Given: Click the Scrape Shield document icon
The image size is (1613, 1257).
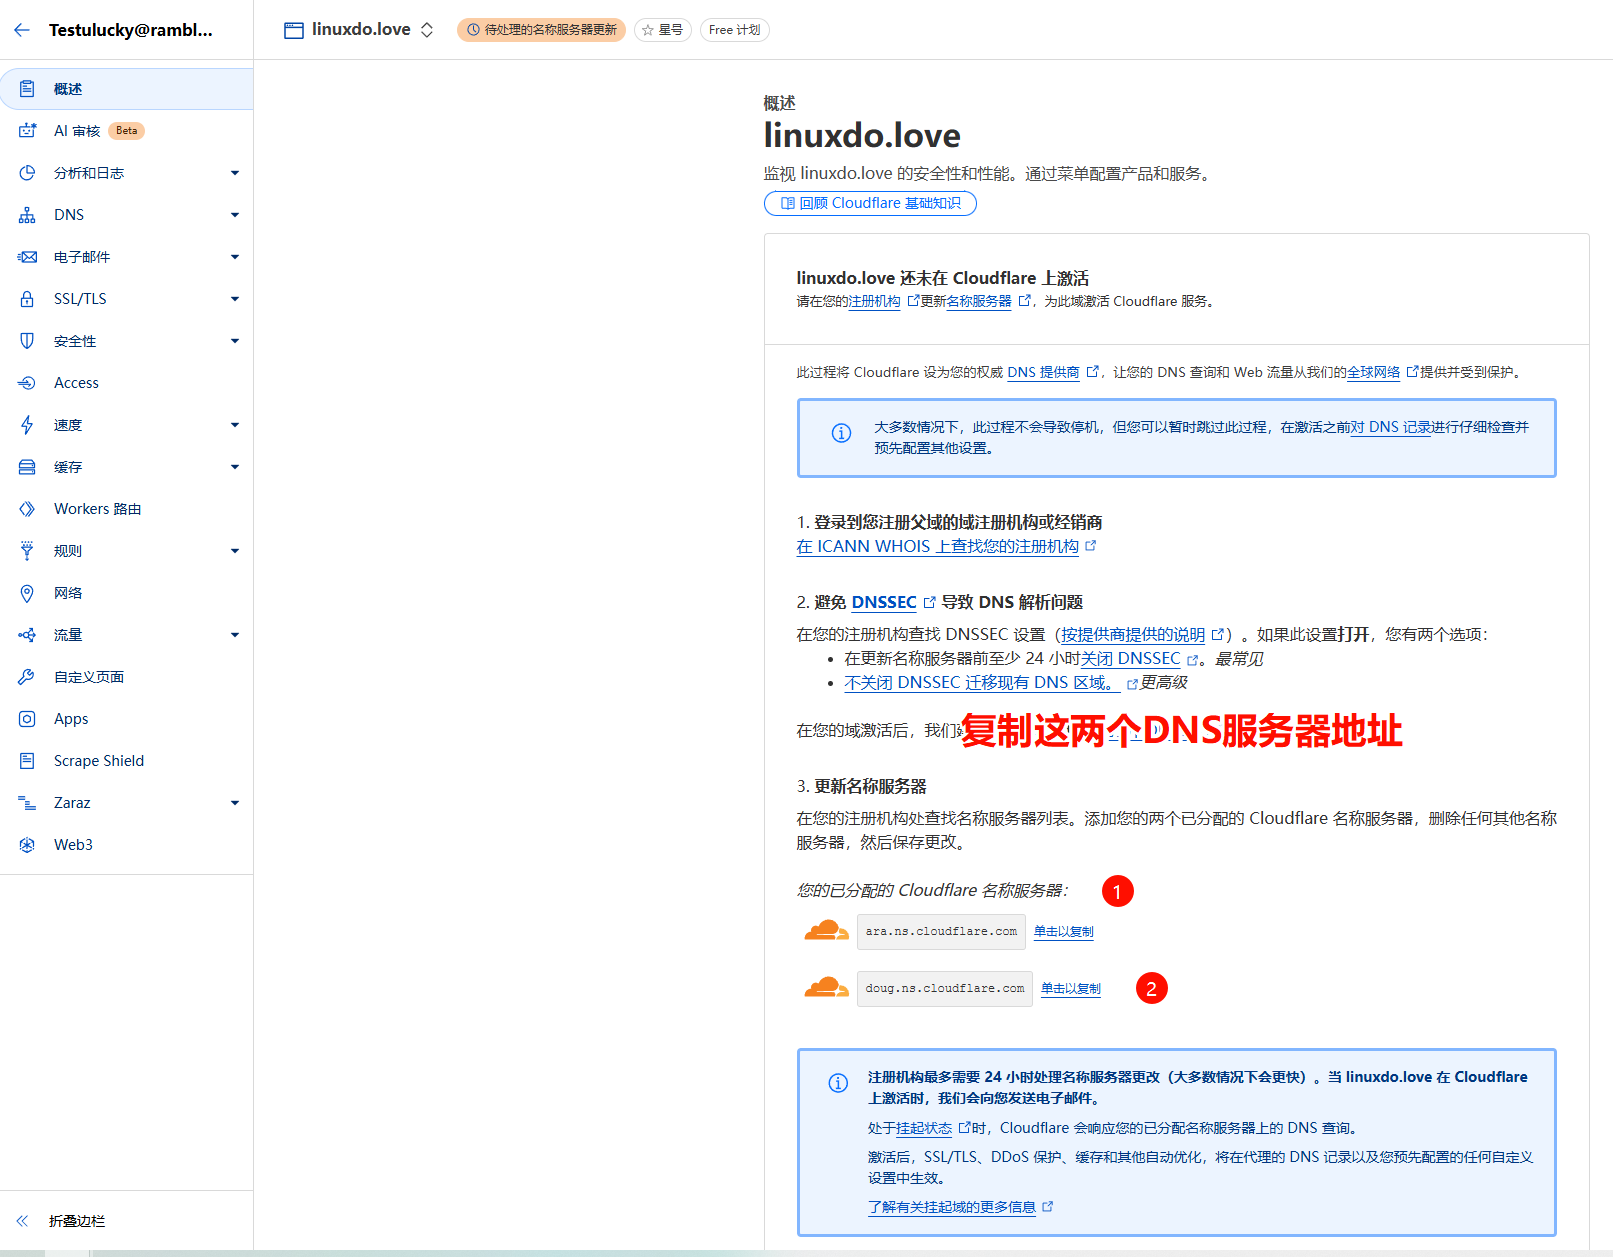Looking at the screenshot, I should [27, 761].
